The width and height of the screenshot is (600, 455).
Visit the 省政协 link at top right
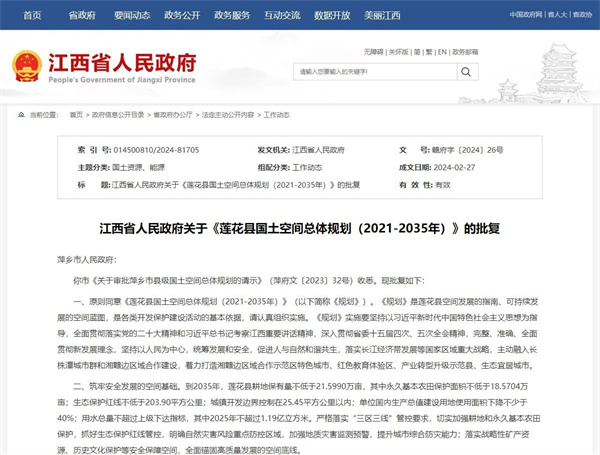(x=582, y=15)
